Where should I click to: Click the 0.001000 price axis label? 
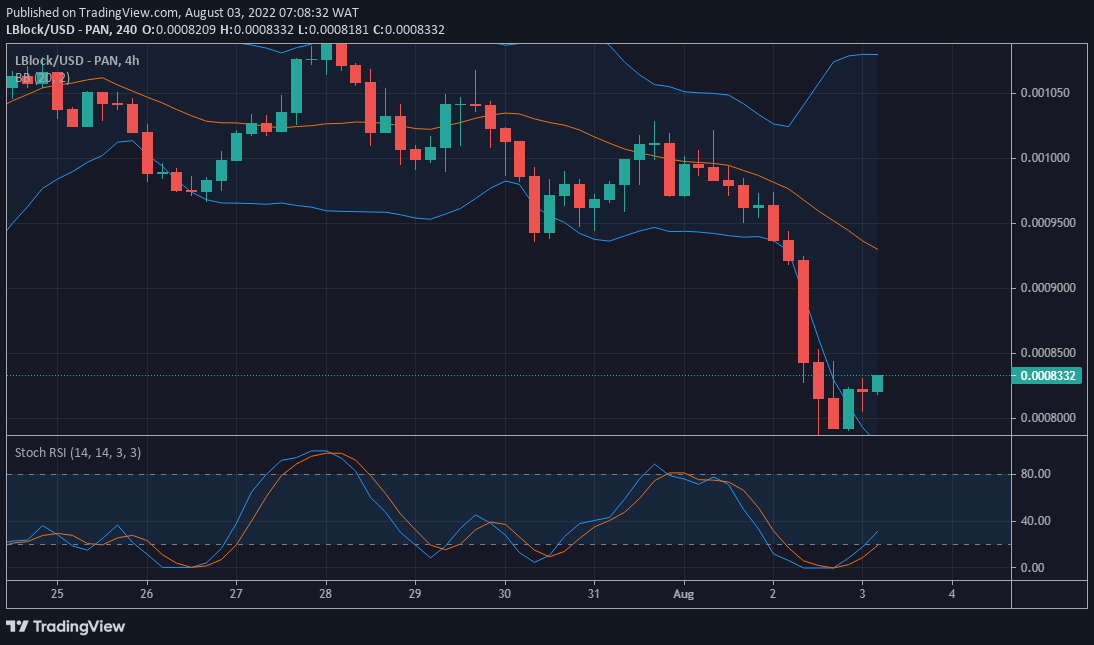pyautogui.click(x=1045, y=158)
